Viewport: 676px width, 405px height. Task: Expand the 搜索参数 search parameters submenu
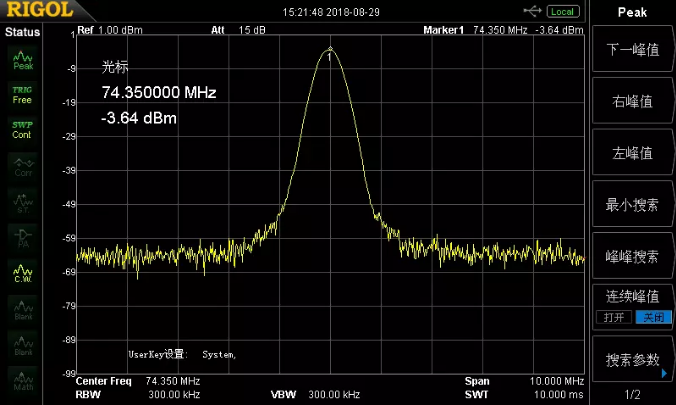pos(632,360)
